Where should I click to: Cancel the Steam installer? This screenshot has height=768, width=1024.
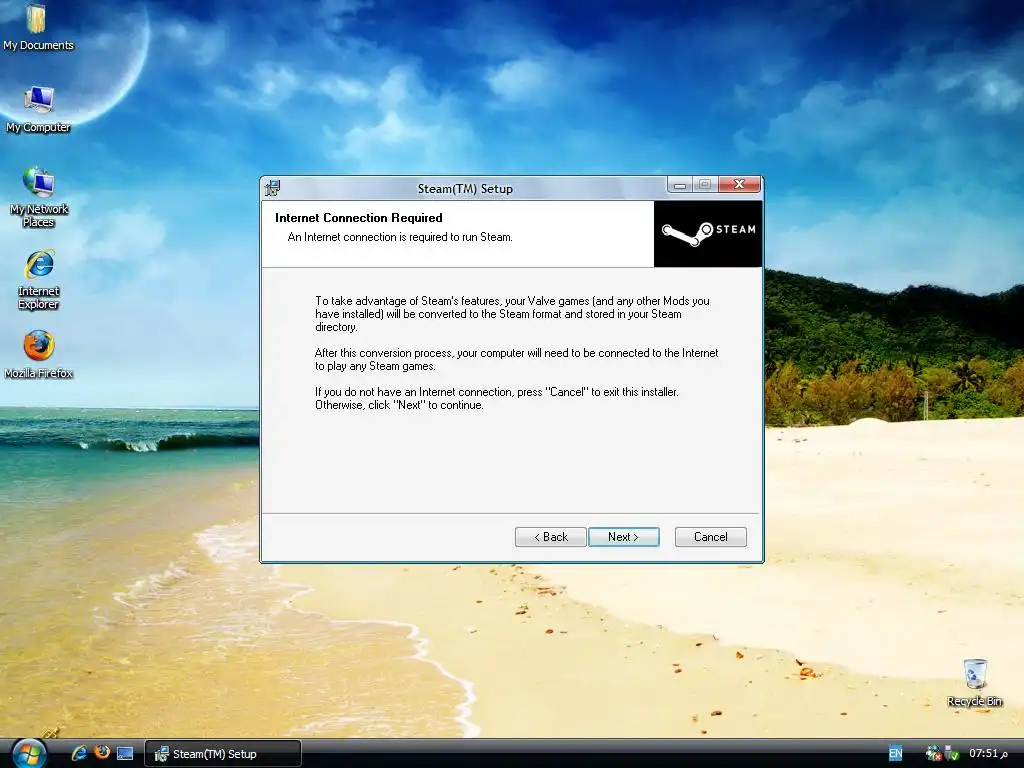[711, 537]
